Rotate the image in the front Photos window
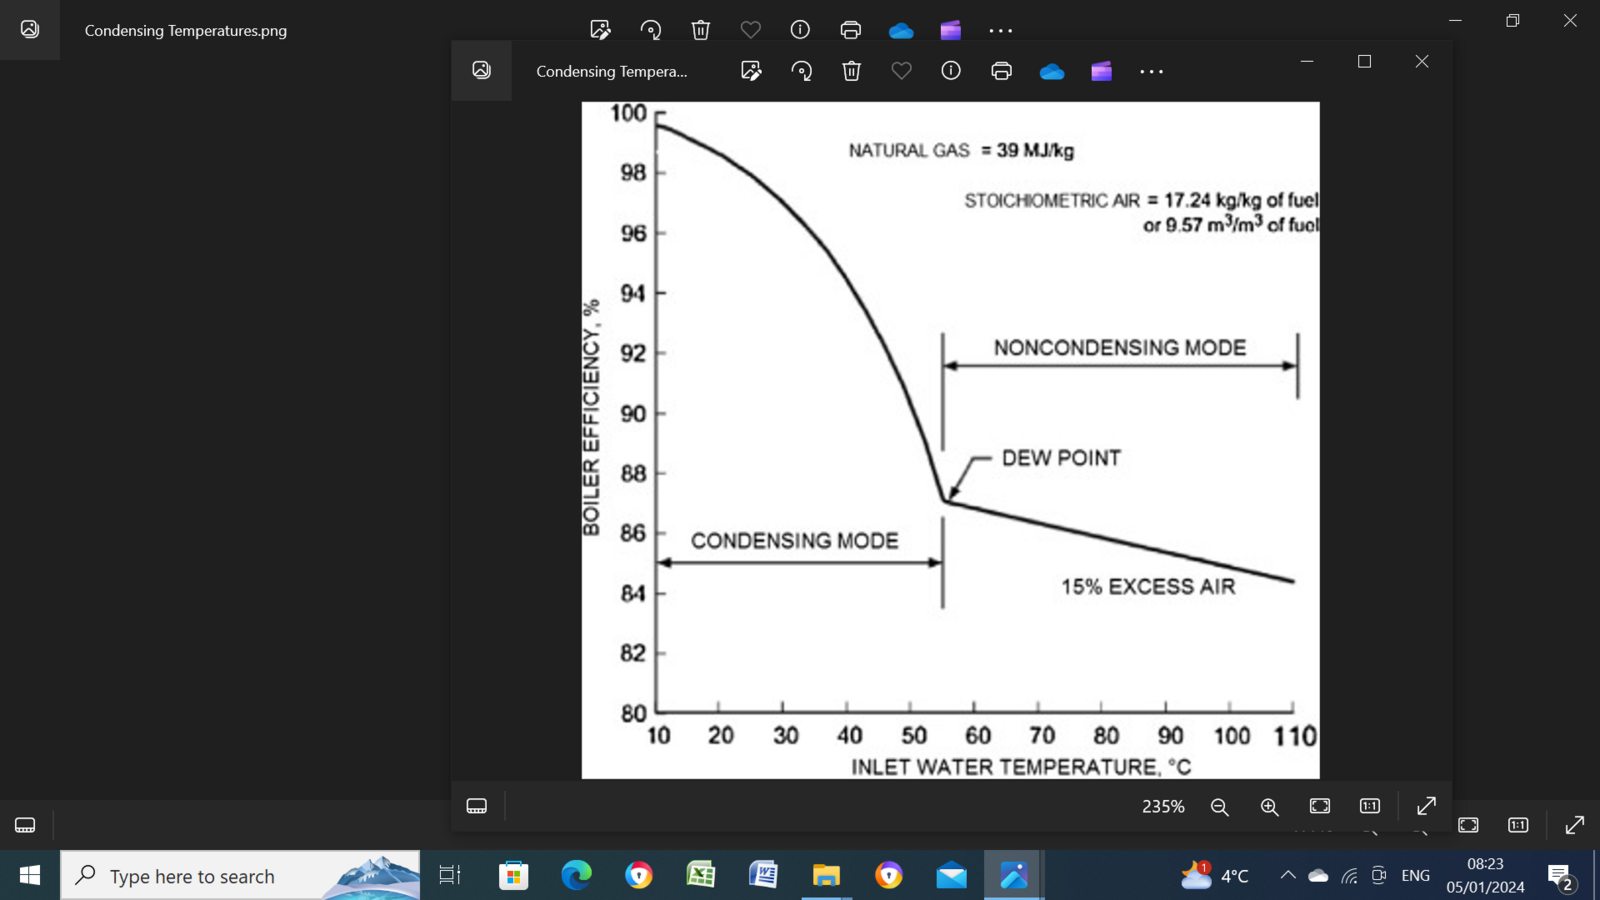This screenshot has width=1600, height=900. 801,71
